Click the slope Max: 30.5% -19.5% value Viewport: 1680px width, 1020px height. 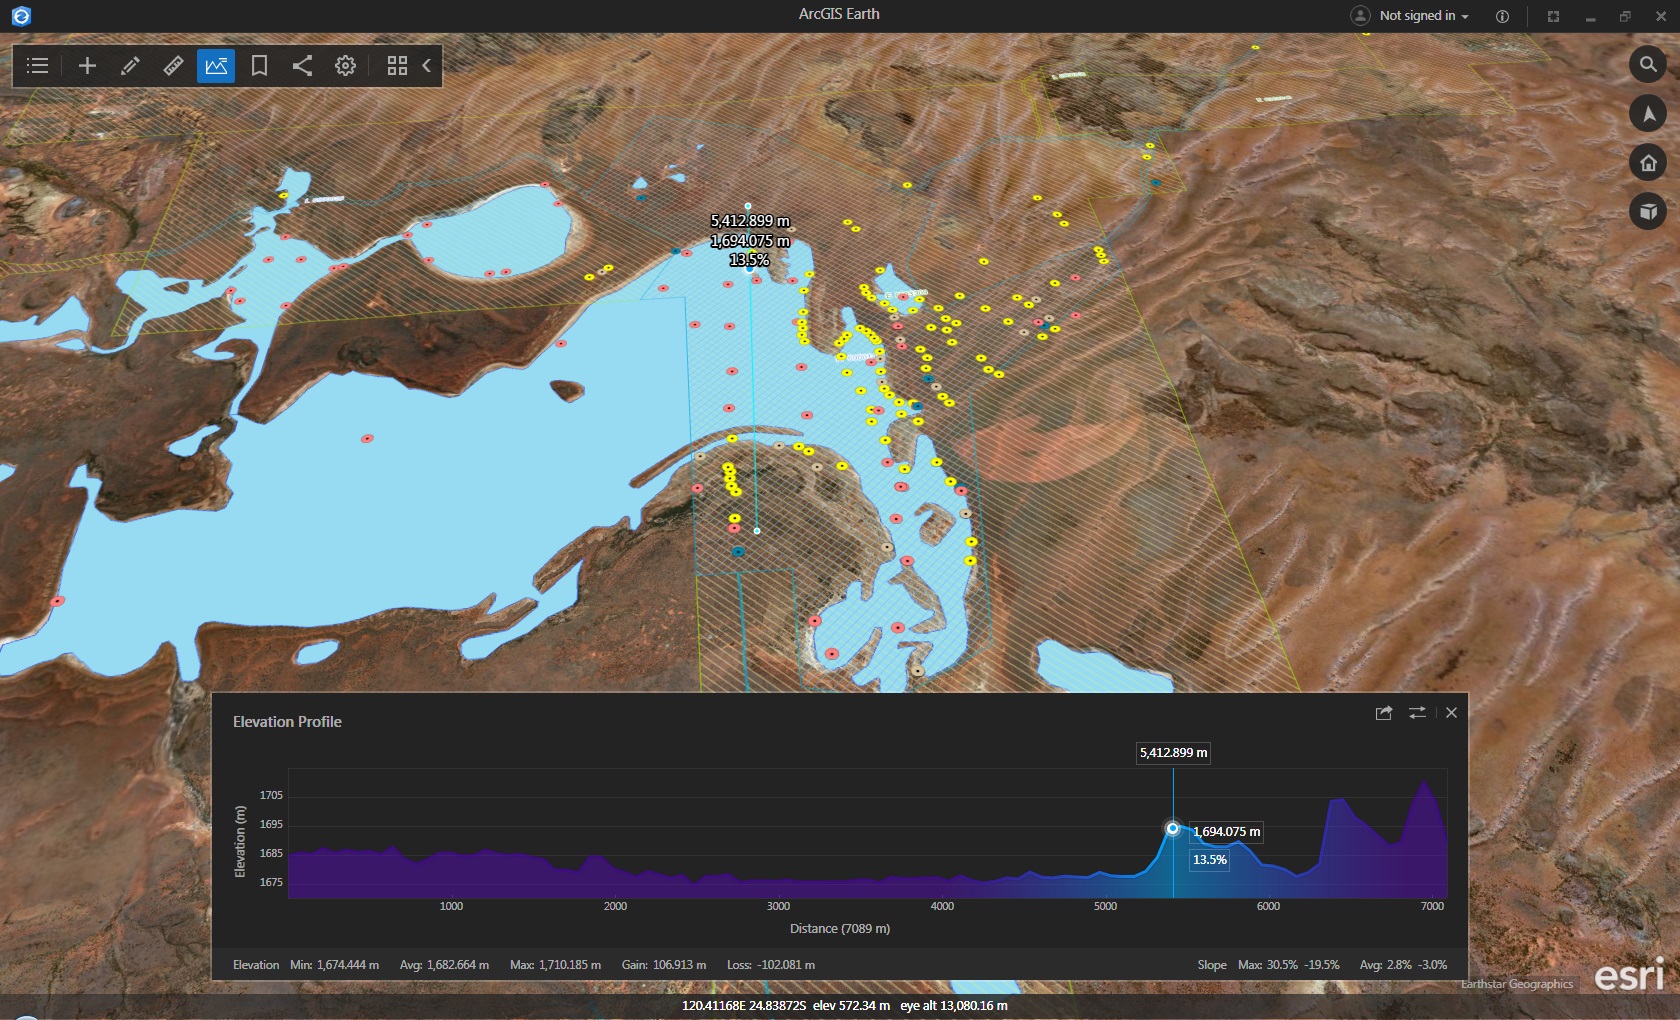click(1288, 965)
